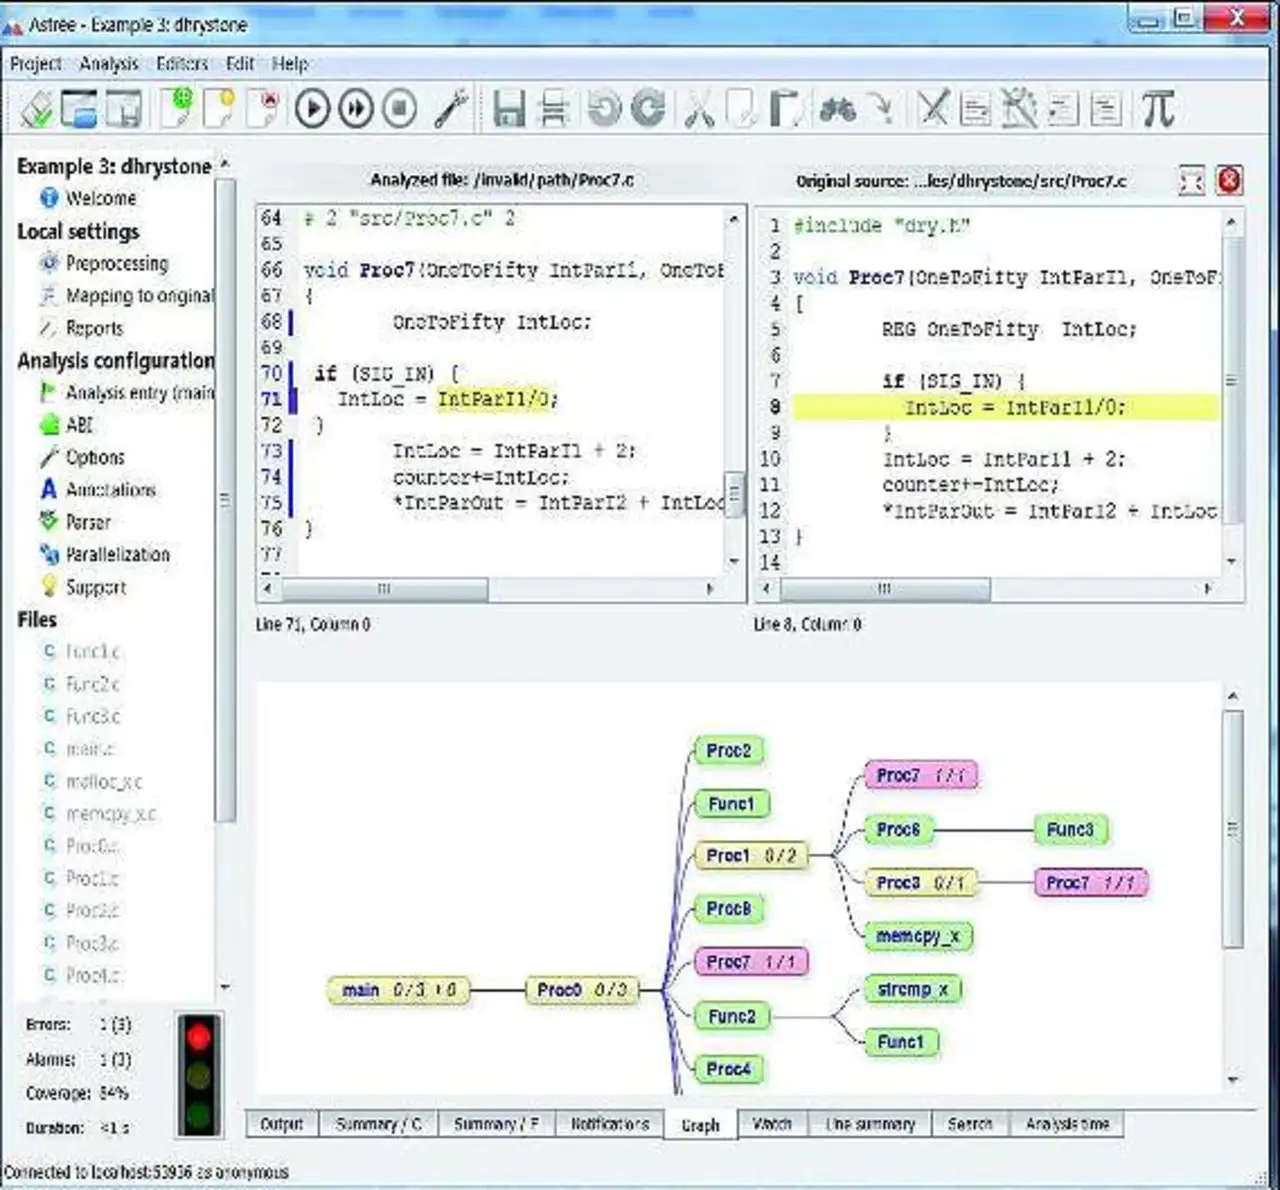Viewport: 1280px width, 1190px height.
Task: Switch to the Output tab
Action: click(x=282, y=1124)
